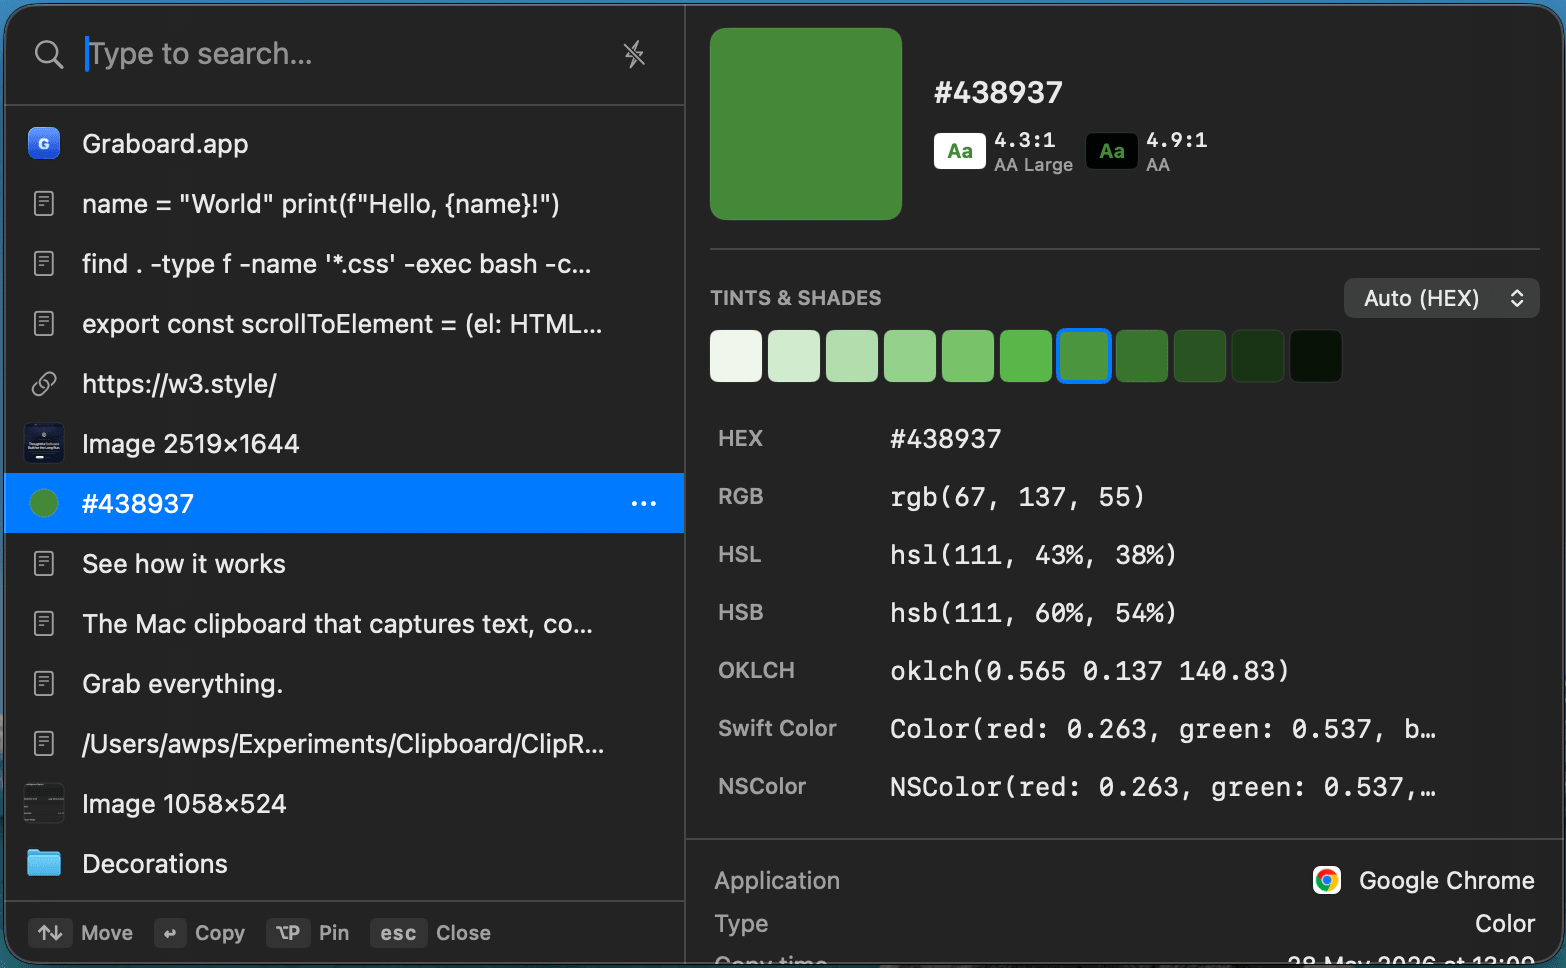The height and width of the screenshot is (968, 1566).
Task: Select the first darker shade after the base swatch
Action: tap(1142, 356)
